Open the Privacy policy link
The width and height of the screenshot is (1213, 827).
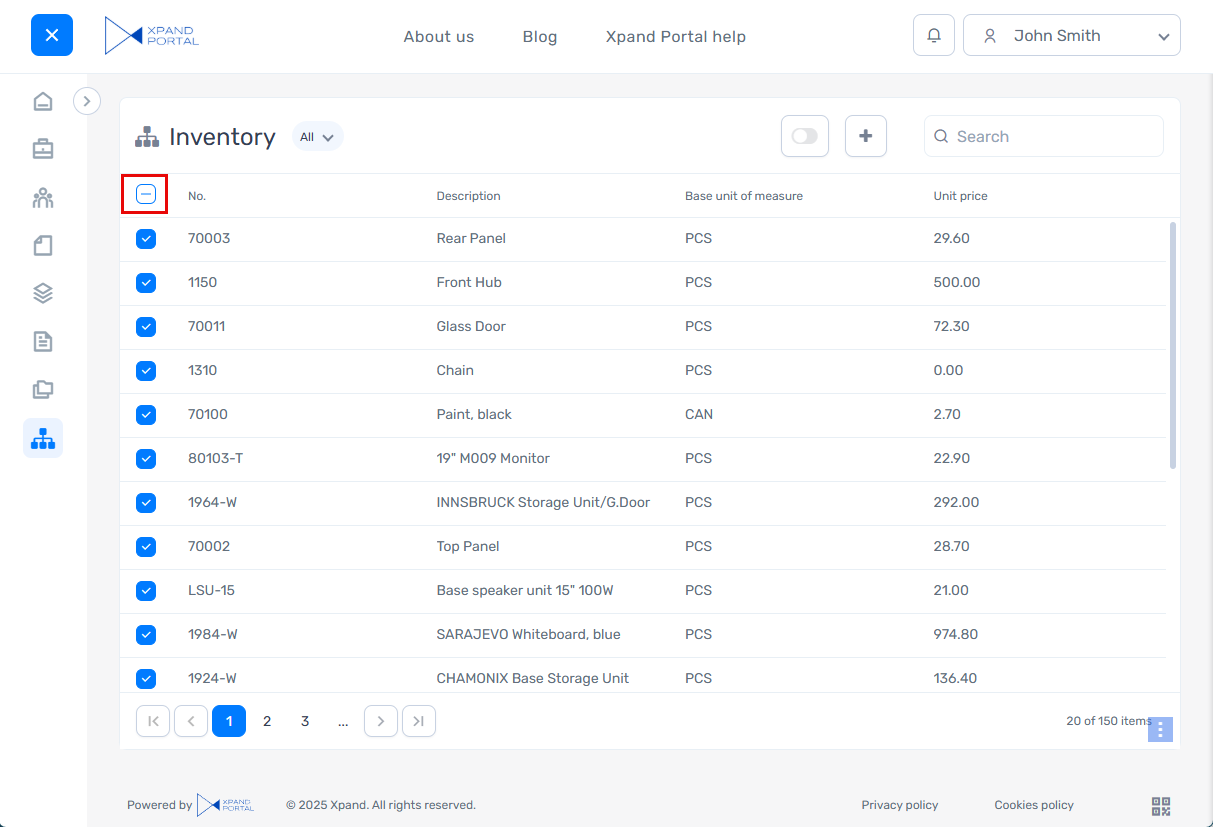(x=900, y=805)
